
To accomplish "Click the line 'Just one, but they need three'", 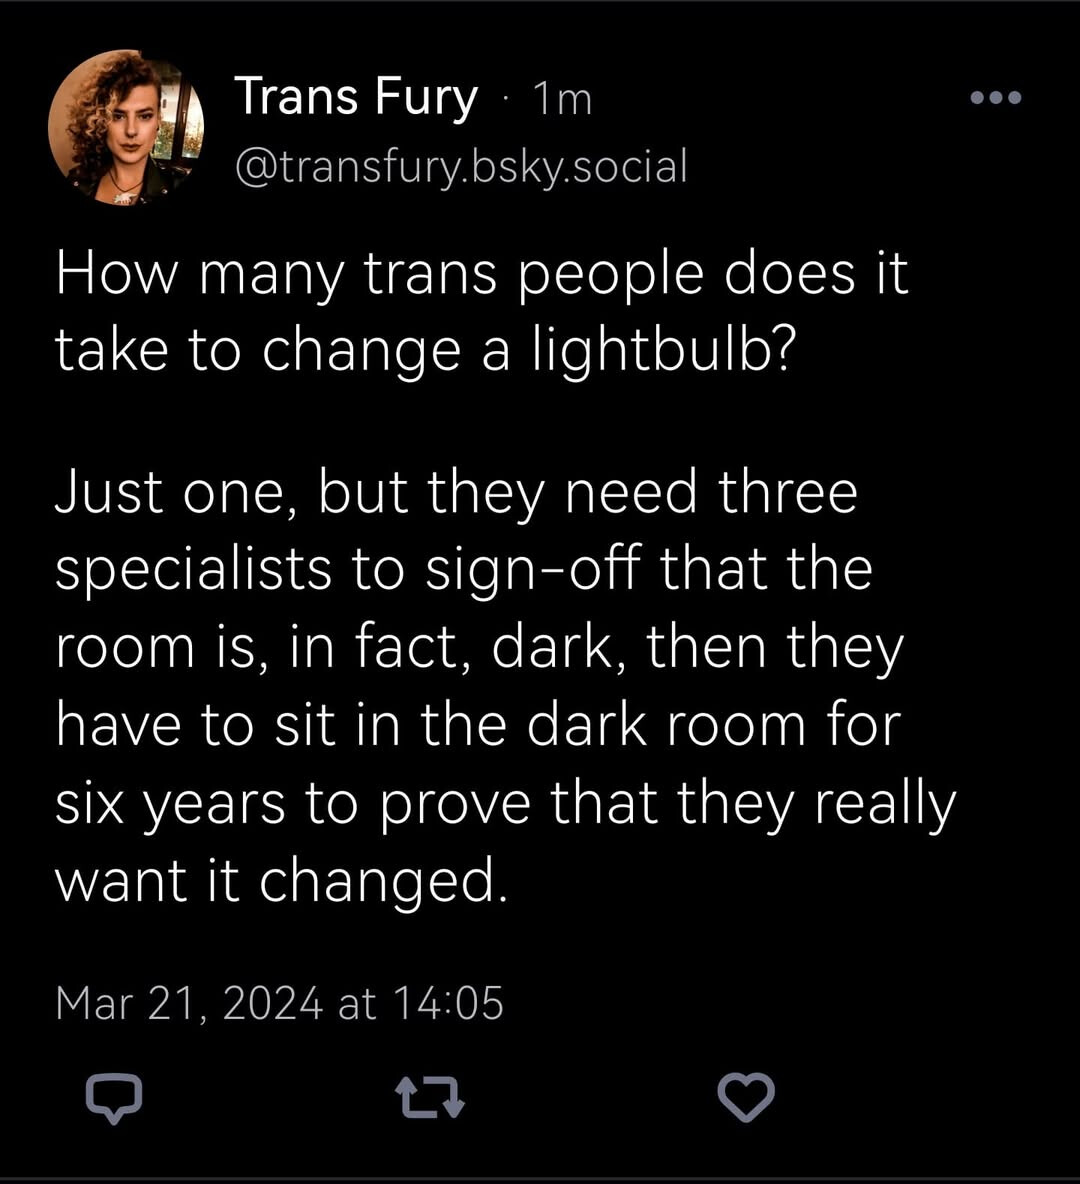I will (456, 492).
